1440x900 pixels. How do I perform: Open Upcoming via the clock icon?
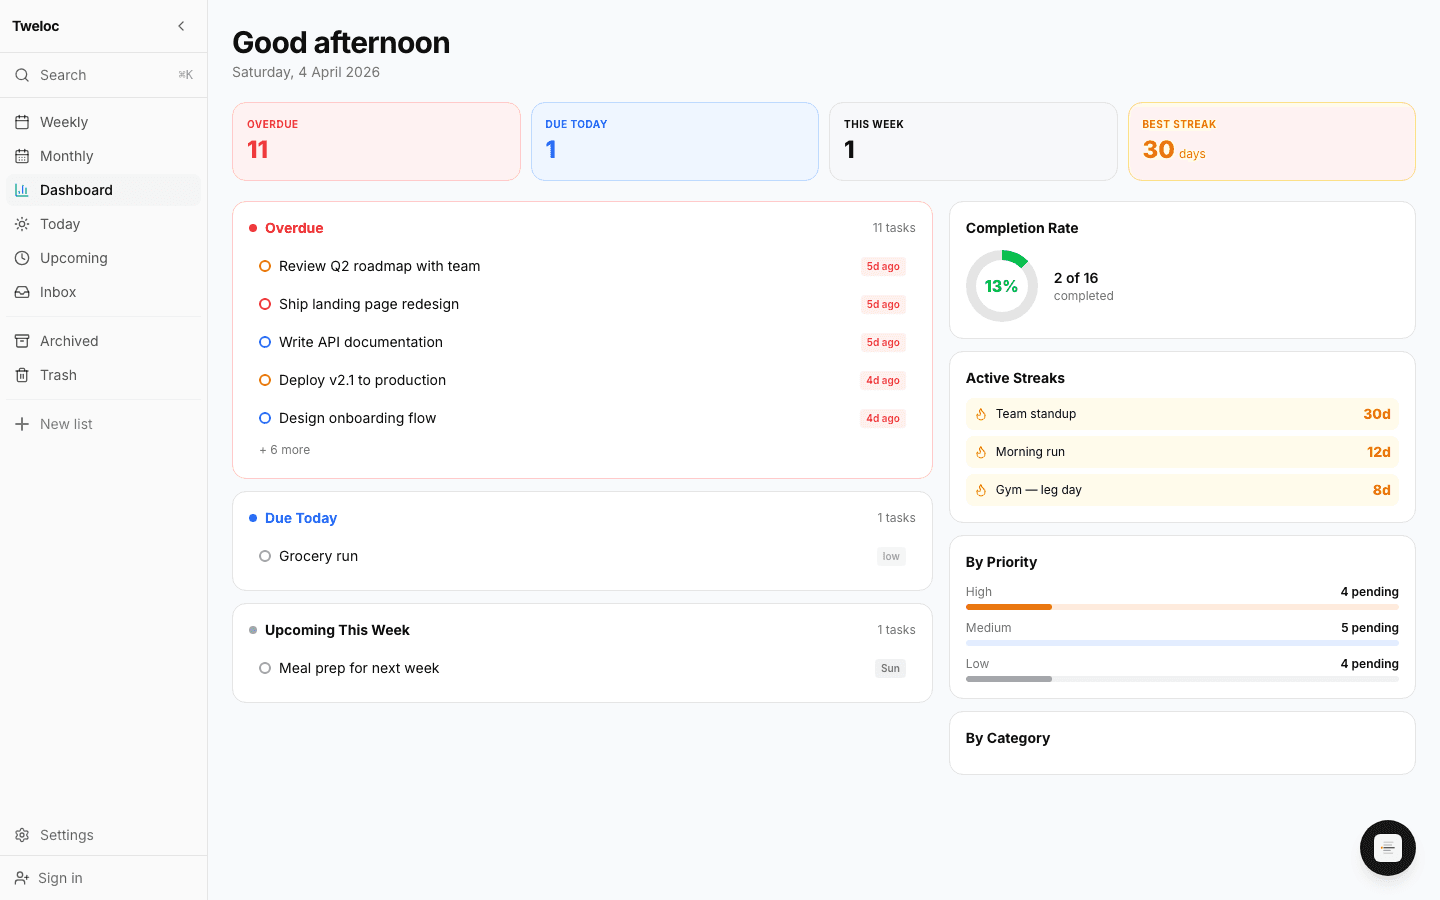tap(21, 257)
